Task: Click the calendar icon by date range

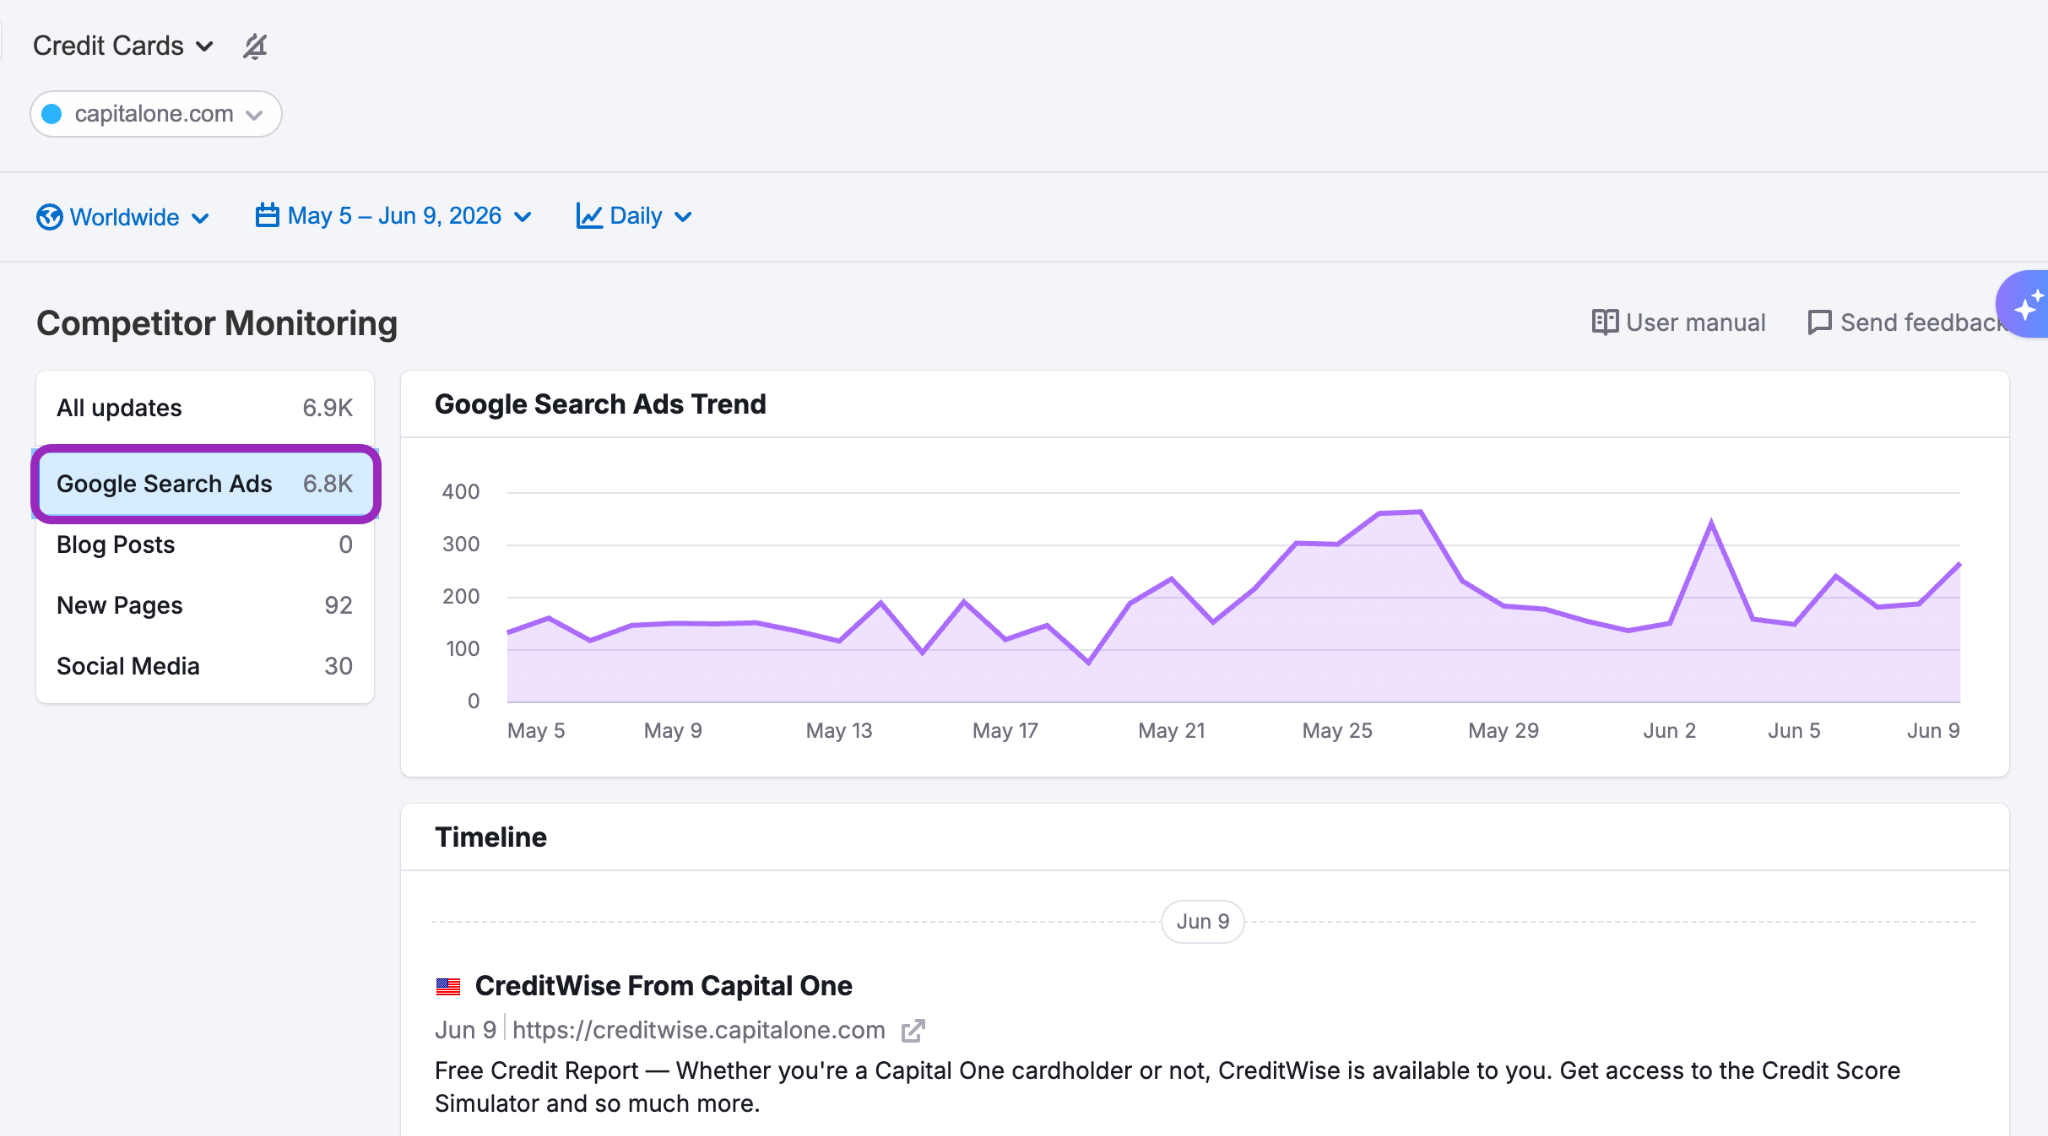Action: pos(267,215)
